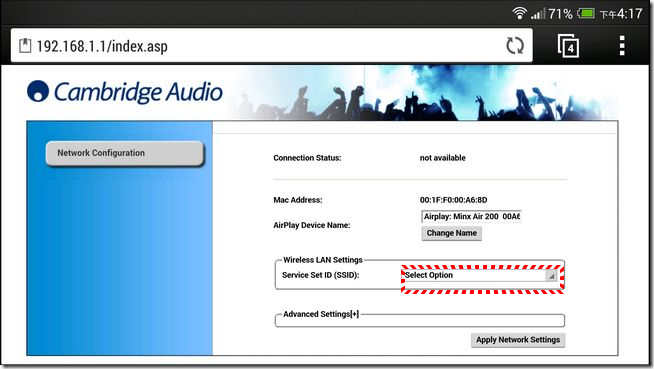Open the Network Configuration tab
Image resolution: width=654 pixels, height=369 pixels.
[125, 153]
